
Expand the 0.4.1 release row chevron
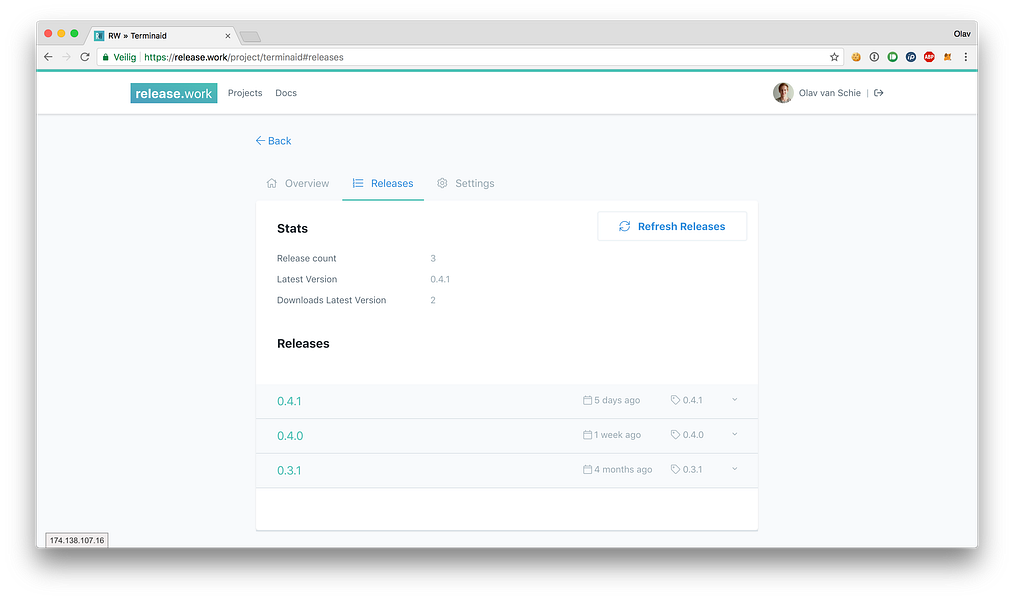coord(735,400)
